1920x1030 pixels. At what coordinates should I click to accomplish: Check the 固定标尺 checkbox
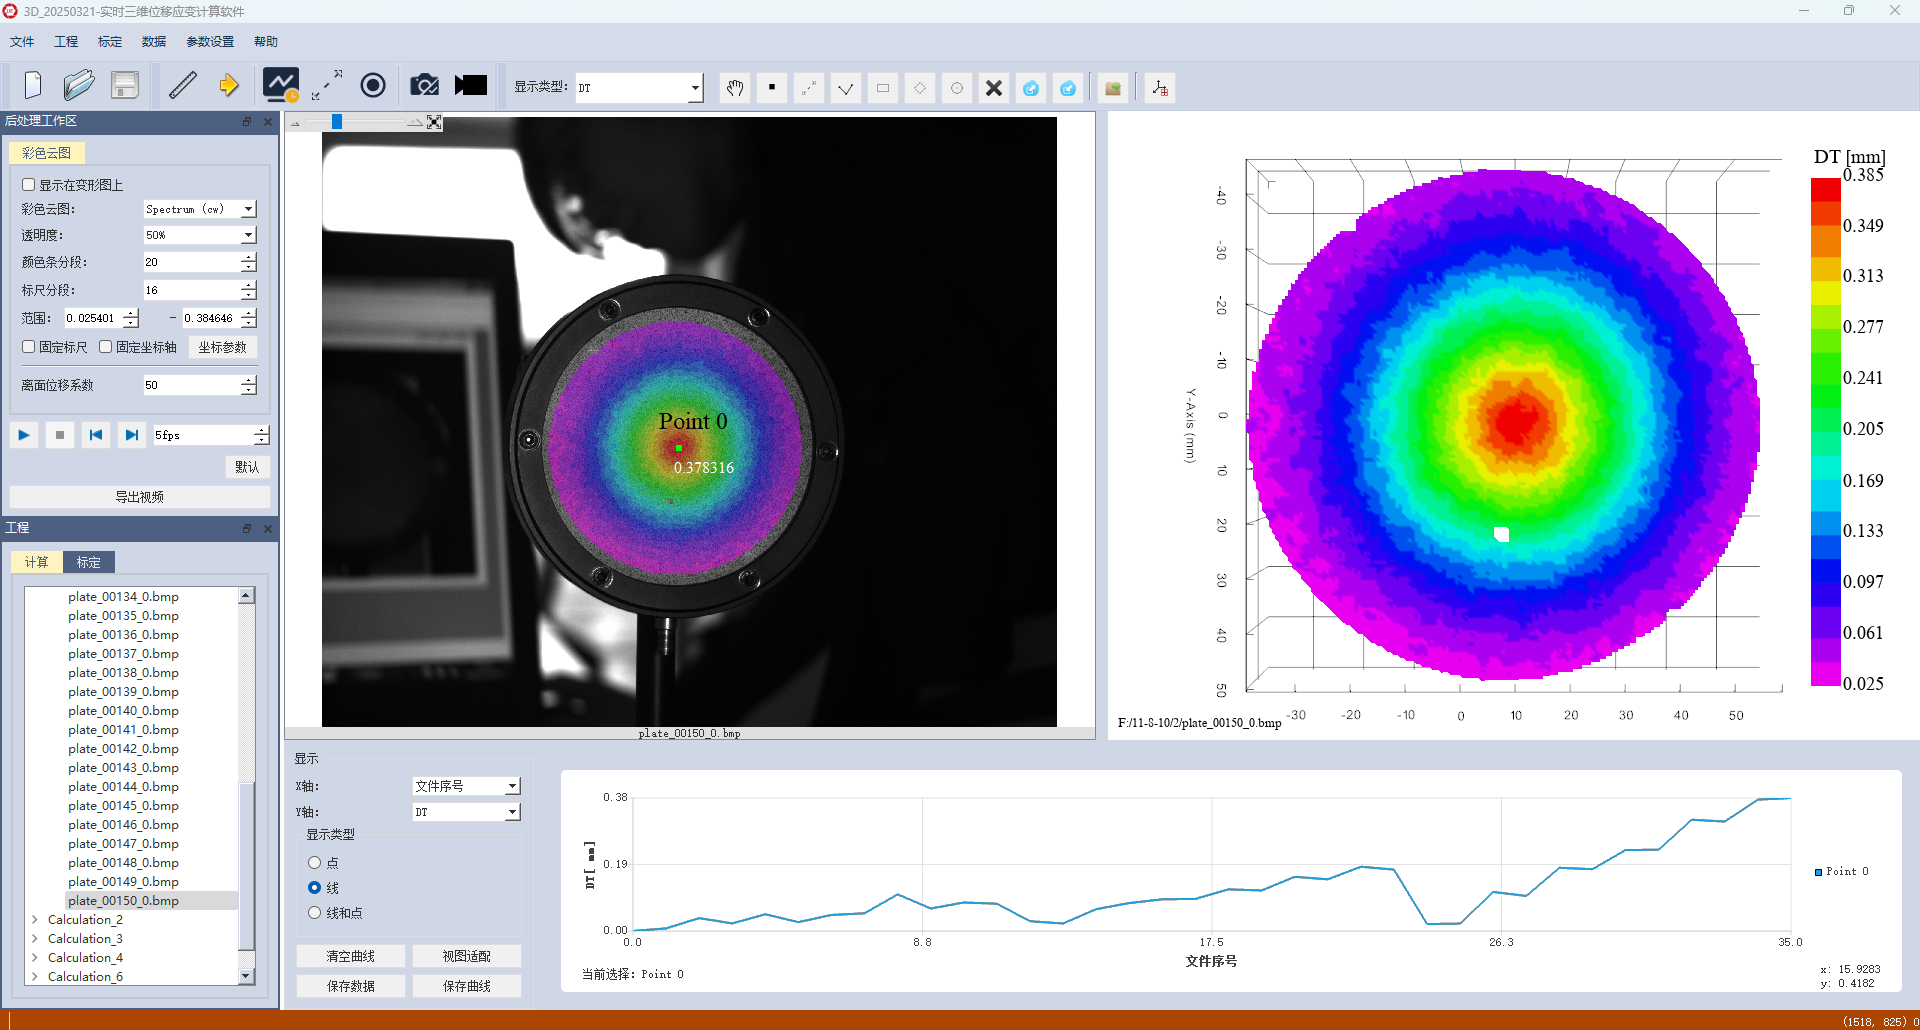tap(29, 347)
